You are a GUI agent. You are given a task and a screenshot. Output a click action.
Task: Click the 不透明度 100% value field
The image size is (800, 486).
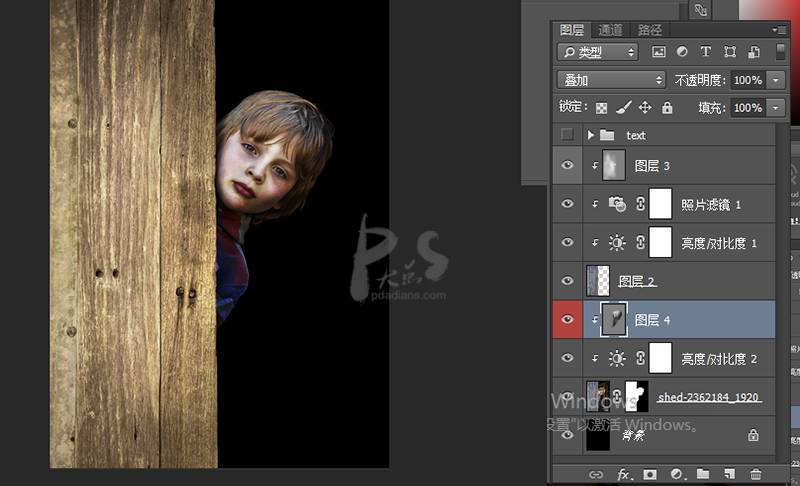coord(747,80)
